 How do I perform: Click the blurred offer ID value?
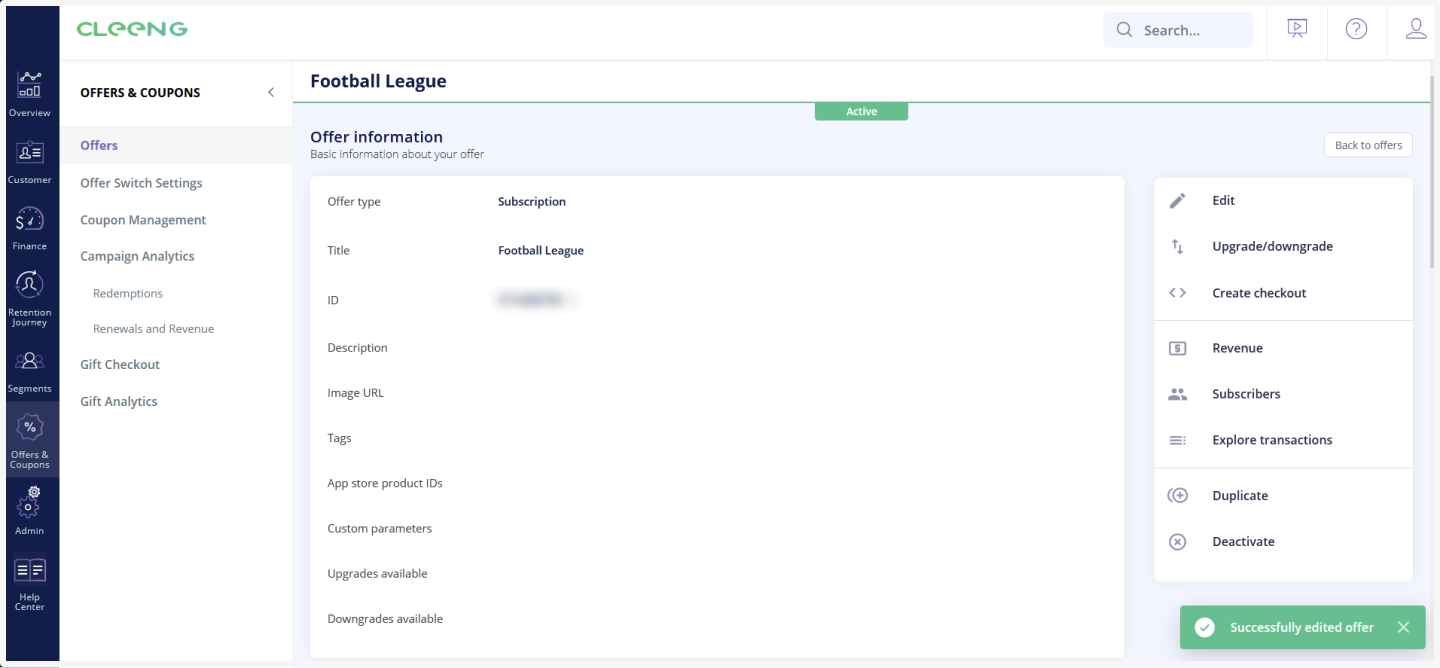pos(538,299)
